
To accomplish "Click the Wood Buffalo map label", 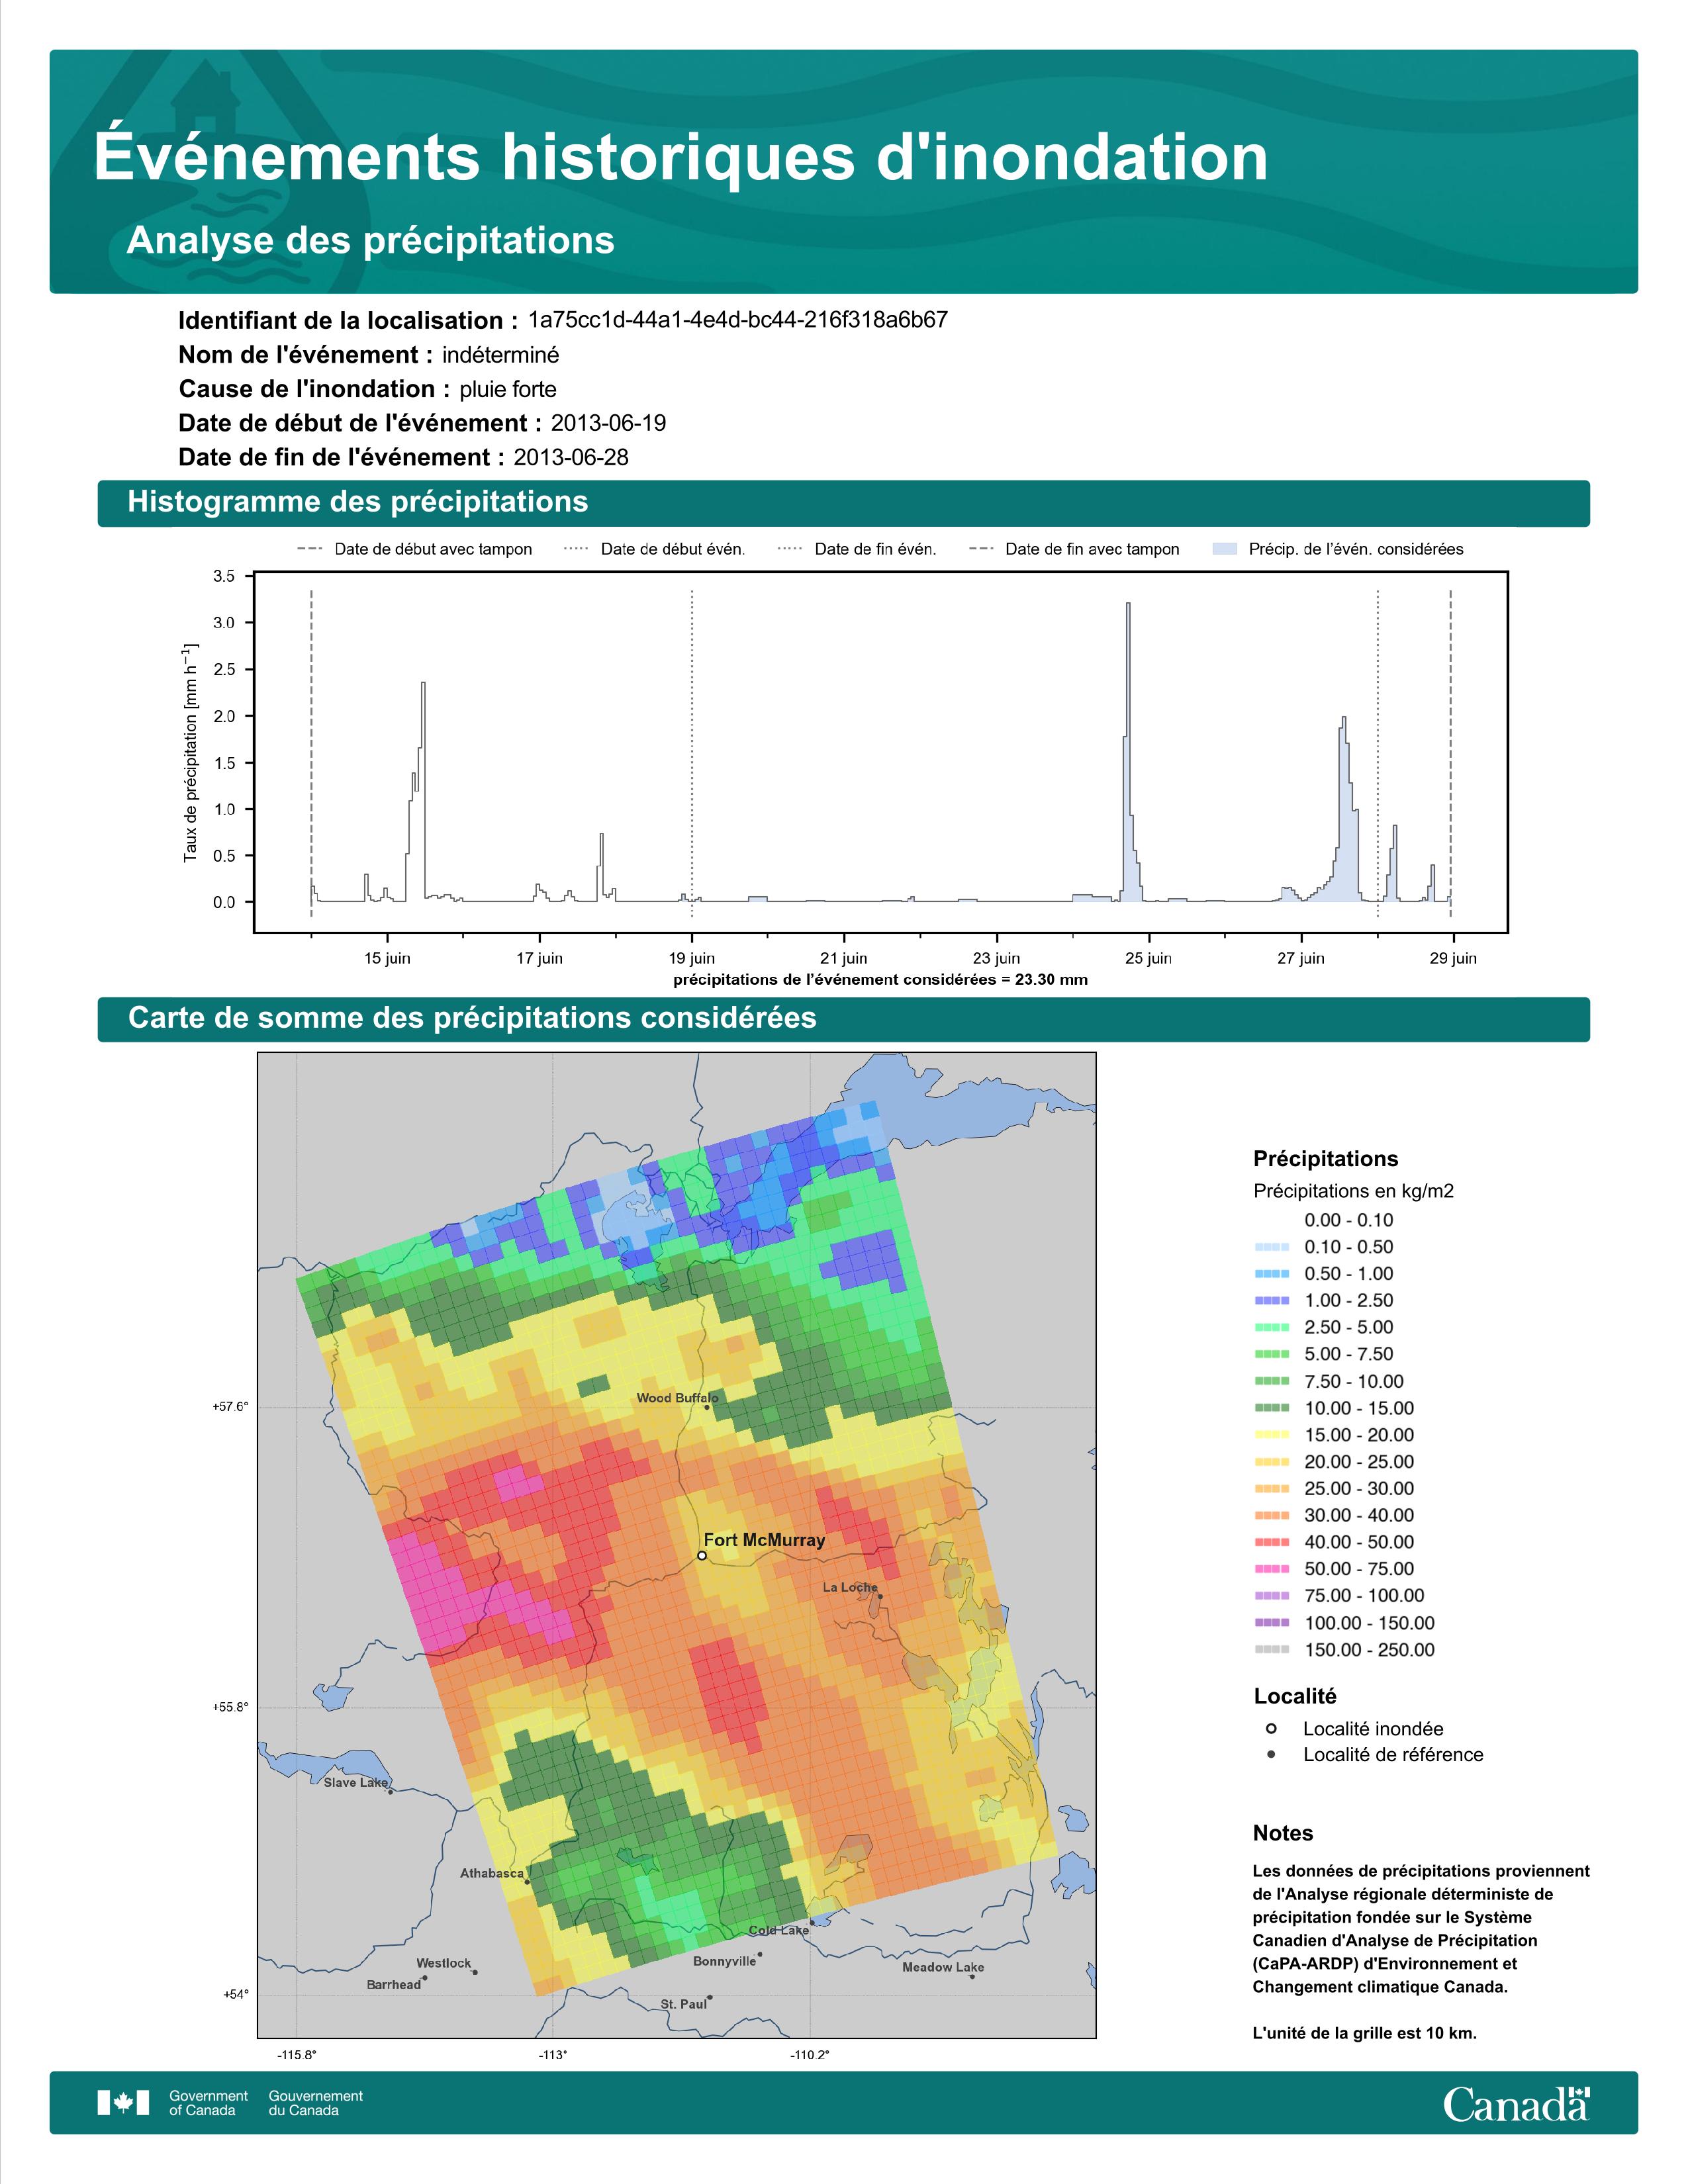I will [x=677, y=1398].
